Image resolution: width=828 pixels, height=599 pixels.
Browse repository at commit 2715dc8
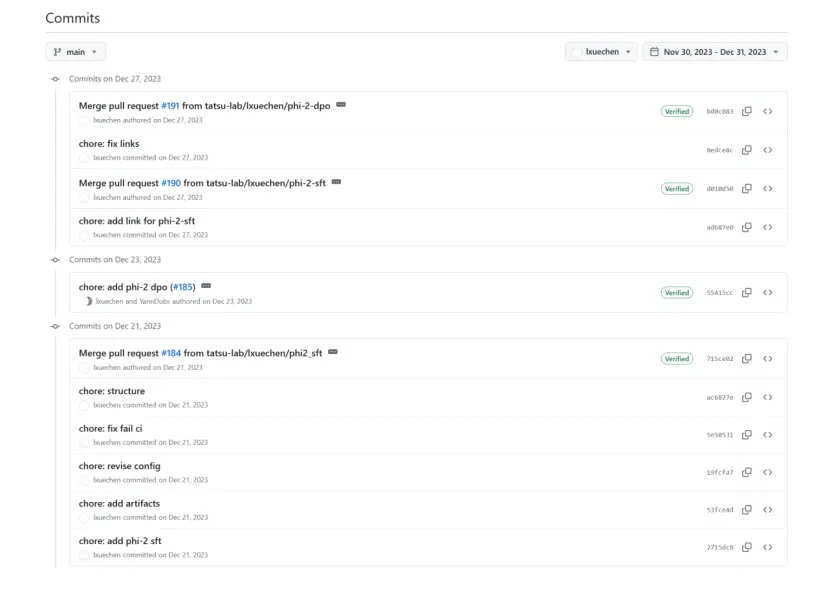pyautogui.click(x=767, y=547)
